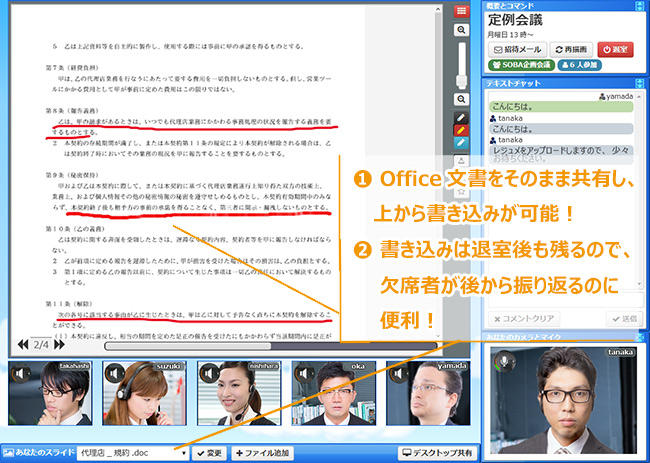Zoom in with the upper magnifier icon

click(461, 30)
